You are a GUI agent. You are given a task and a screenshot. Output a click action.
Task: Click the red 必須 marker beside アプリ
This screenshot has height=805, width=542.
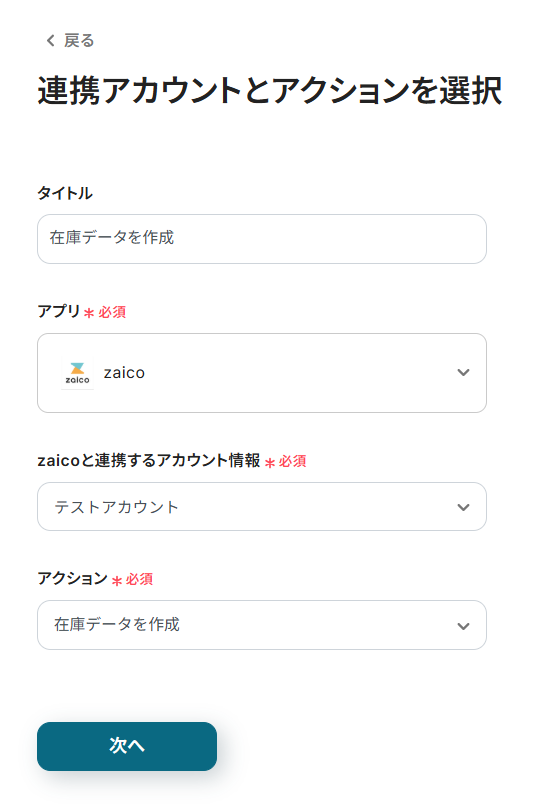click(105, 312)
